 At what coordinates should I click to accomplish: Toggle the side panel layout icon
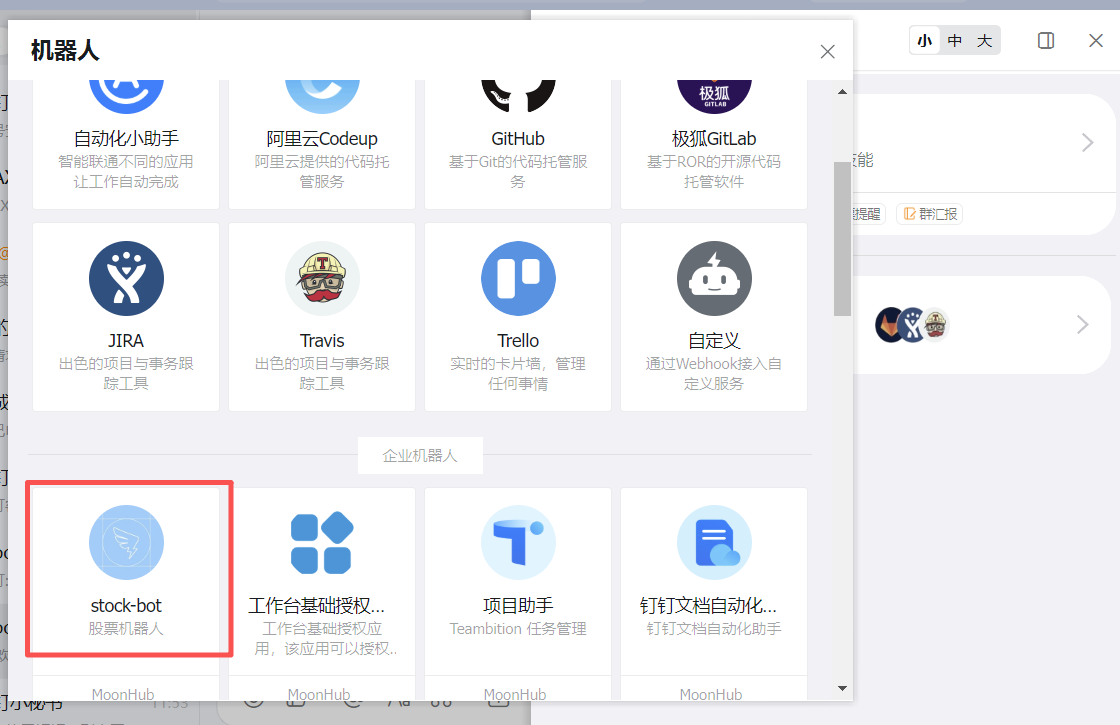point(1046,41)
